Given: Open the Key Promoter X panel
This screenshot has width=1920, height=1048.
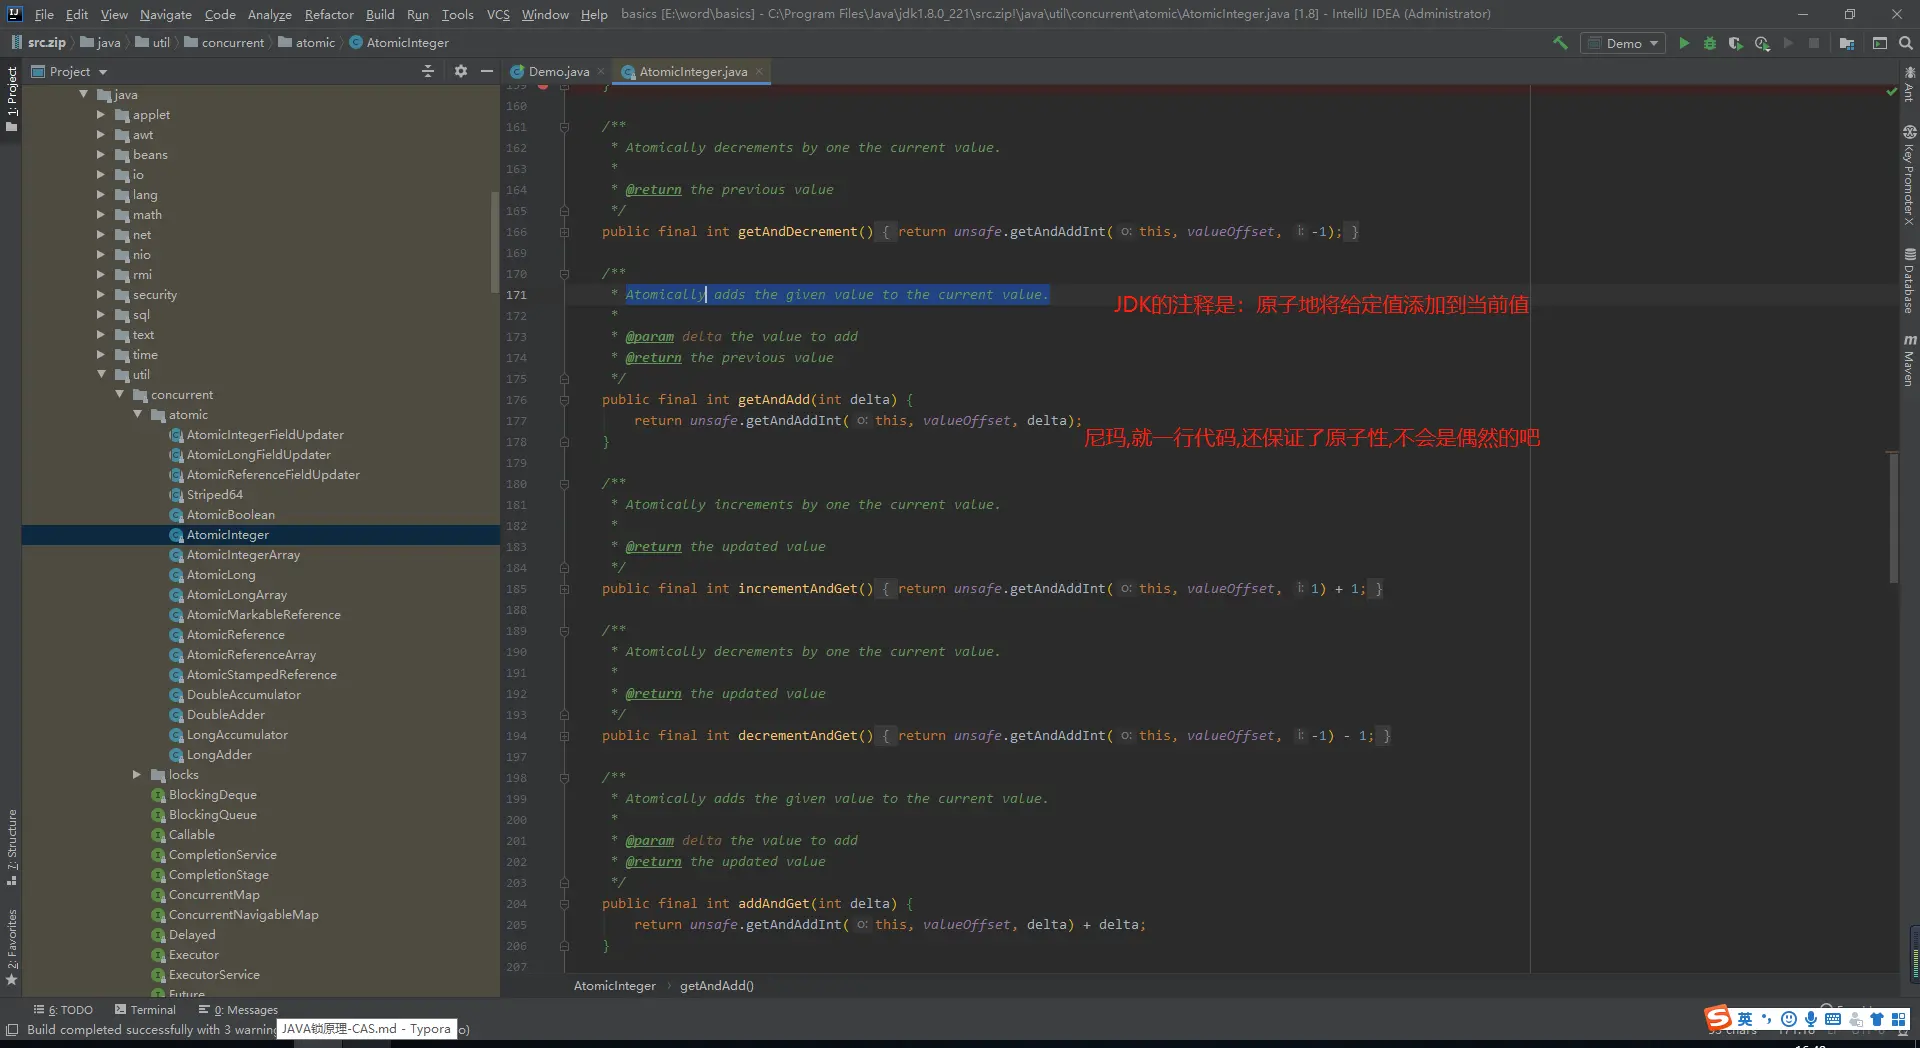Looking at the screenshot, I should (x=1909, y=175).
